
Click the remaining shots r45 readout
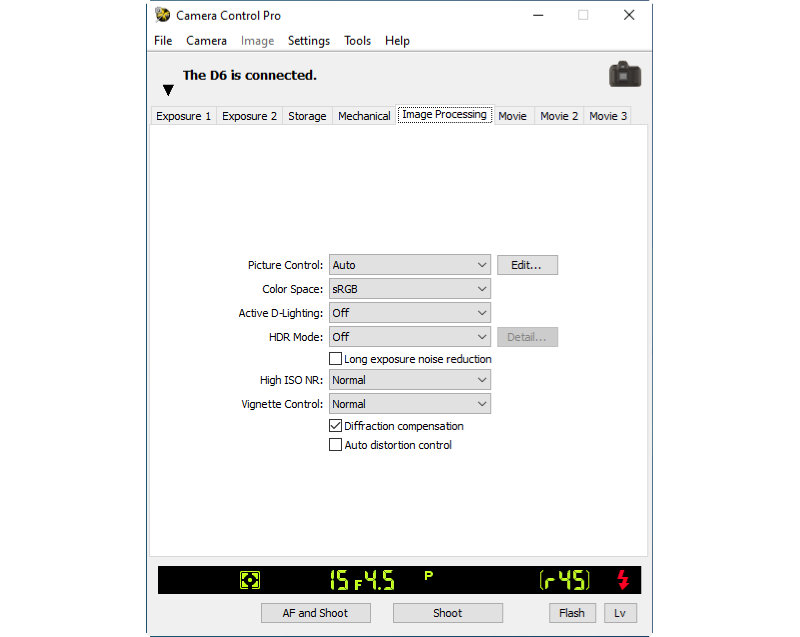(565, 580)
